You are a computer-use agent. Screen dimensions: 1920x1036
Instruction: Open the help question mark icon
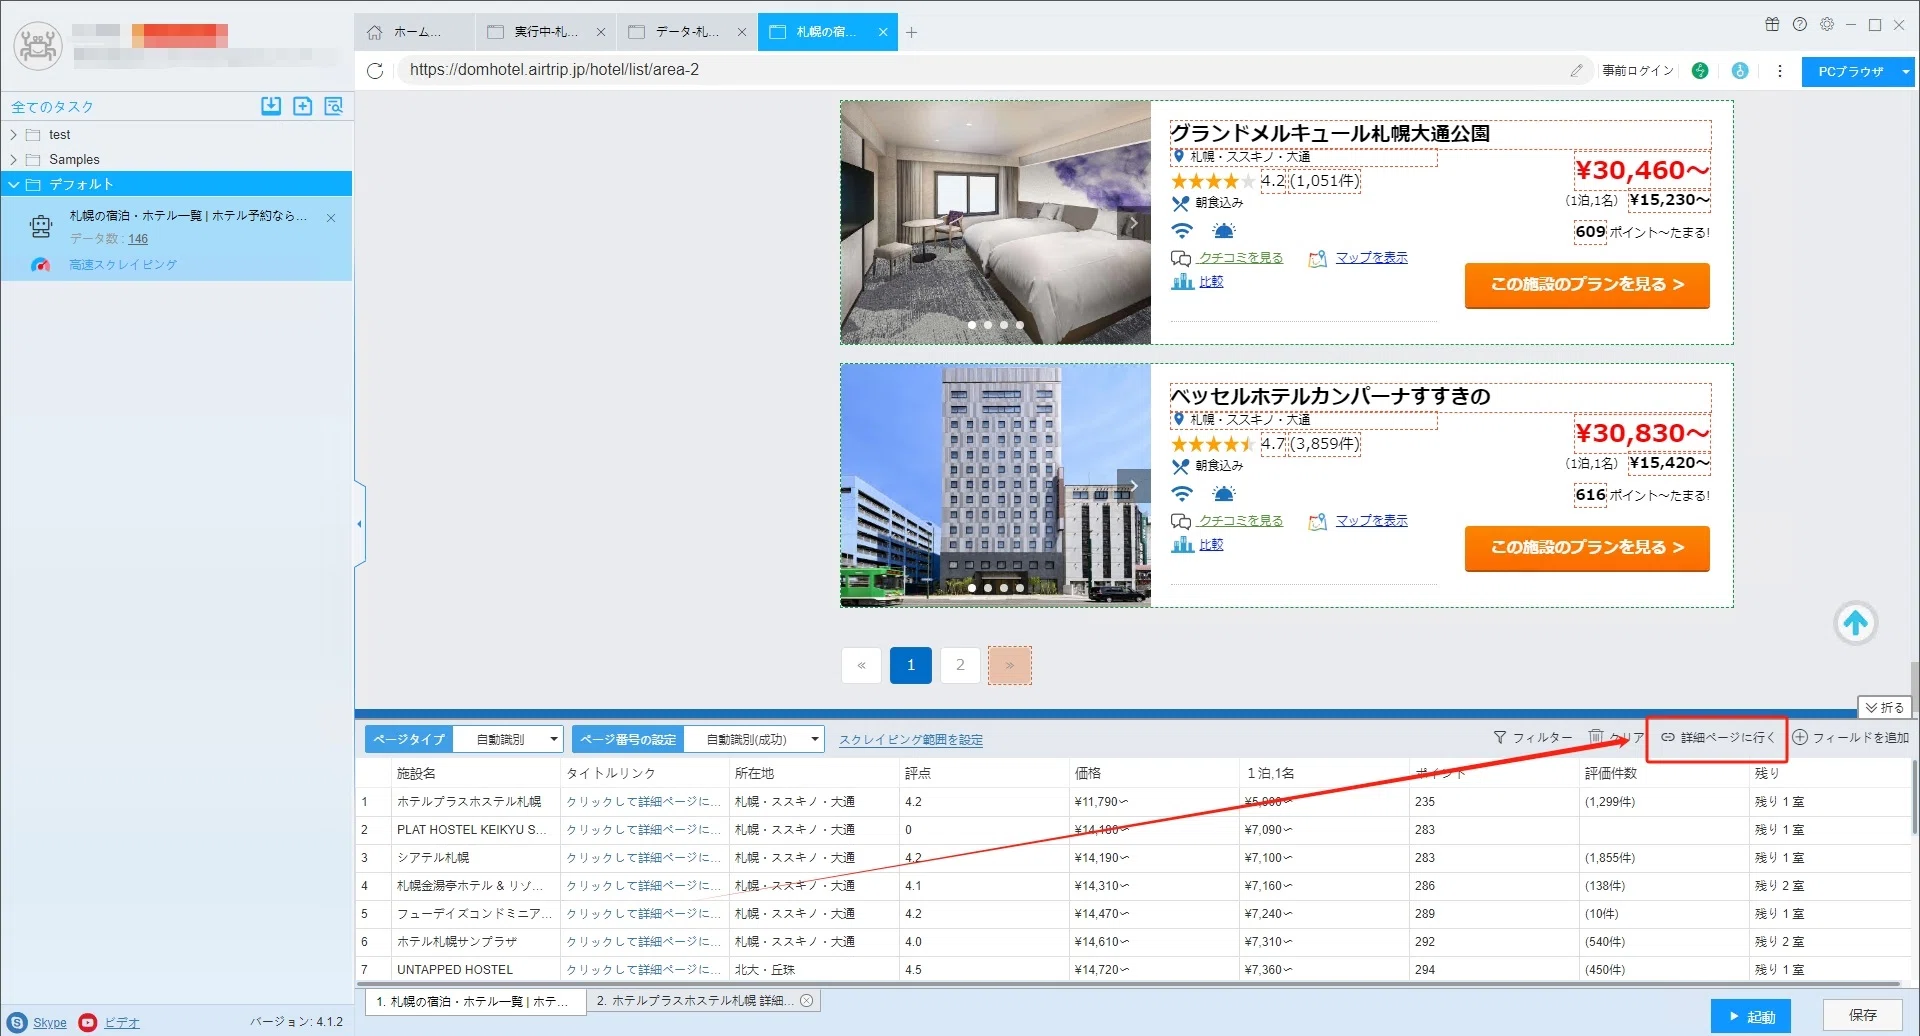(1800, 25)
